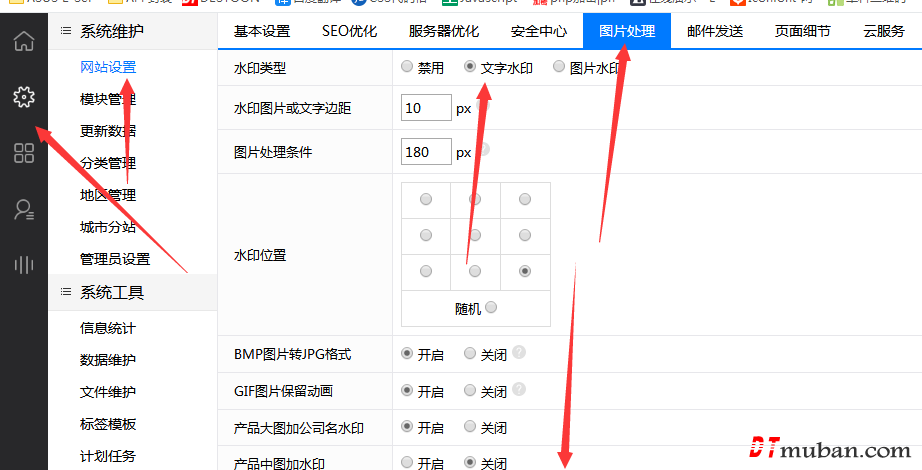Click the settings gear icon in sidebar
The image size is (922, 470).
click(23, 97)
